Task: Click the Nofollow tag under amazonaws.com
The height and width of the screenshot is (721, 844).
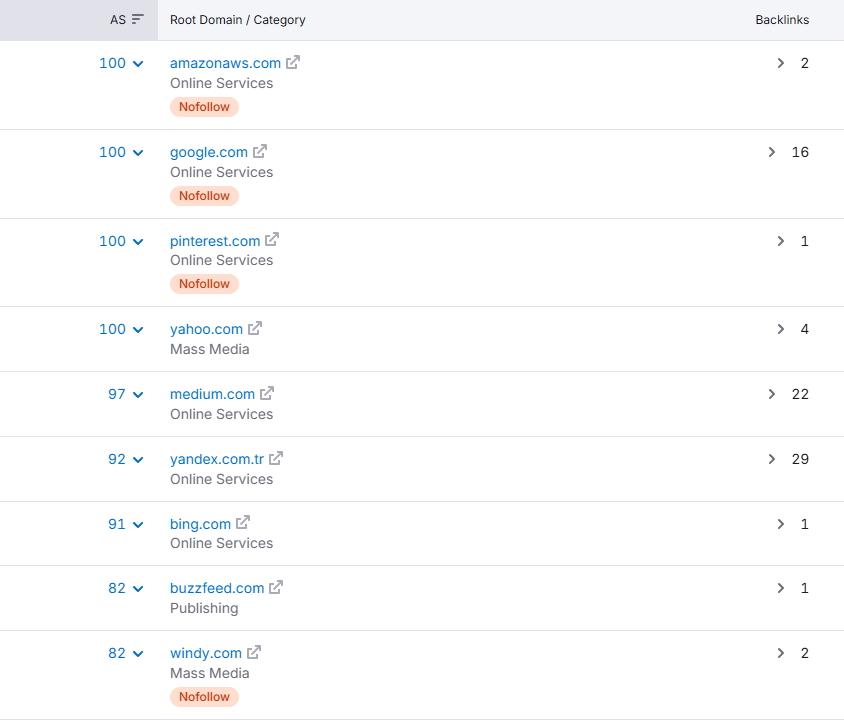Action: 205,107
